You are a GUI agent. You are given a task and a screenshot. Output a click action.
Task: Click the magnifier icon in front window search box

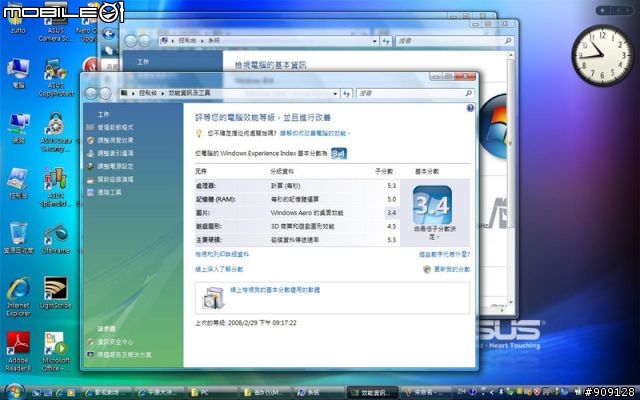click(x=469, y=93)
